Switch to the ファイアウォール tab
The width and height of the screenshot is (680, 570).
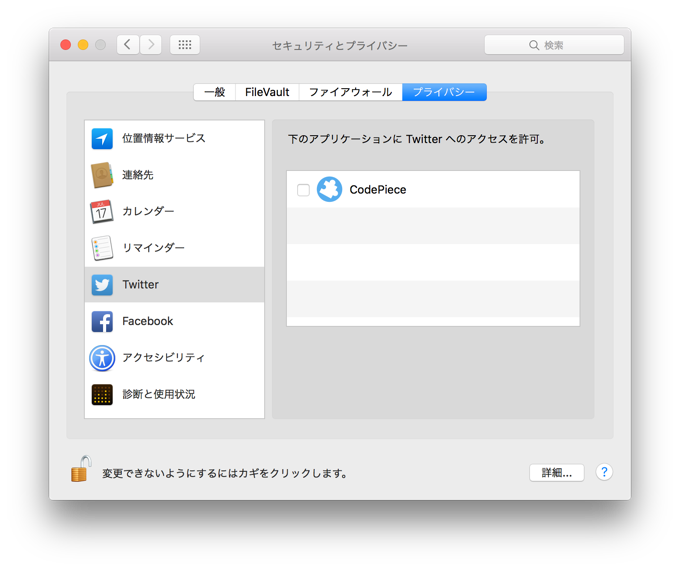pos(350,92)
